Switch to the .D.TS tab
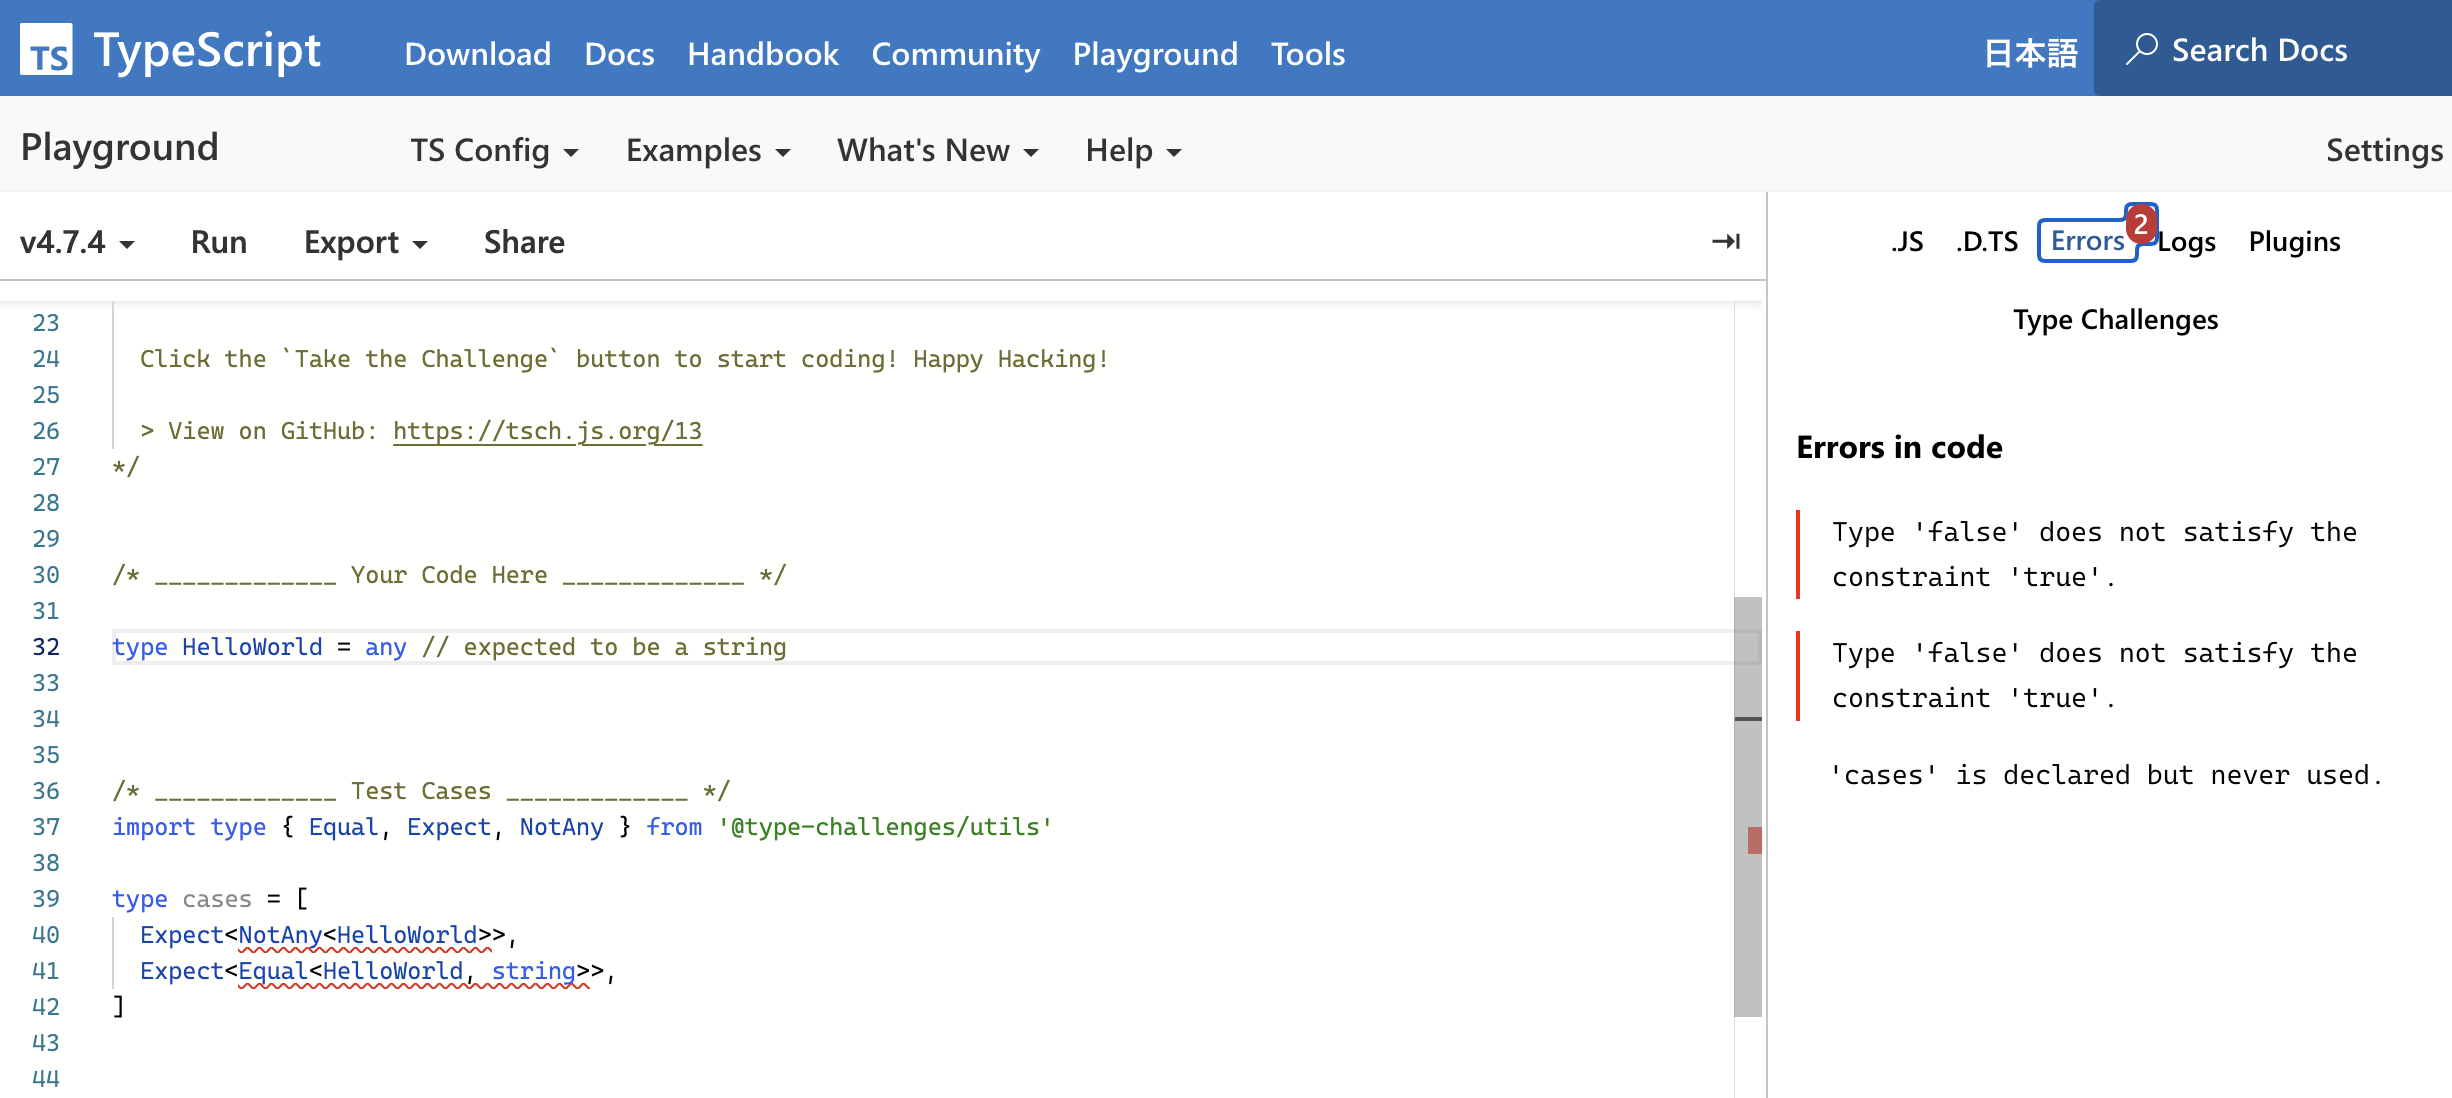2452x1098 pixels. (x=1987, y=242)
